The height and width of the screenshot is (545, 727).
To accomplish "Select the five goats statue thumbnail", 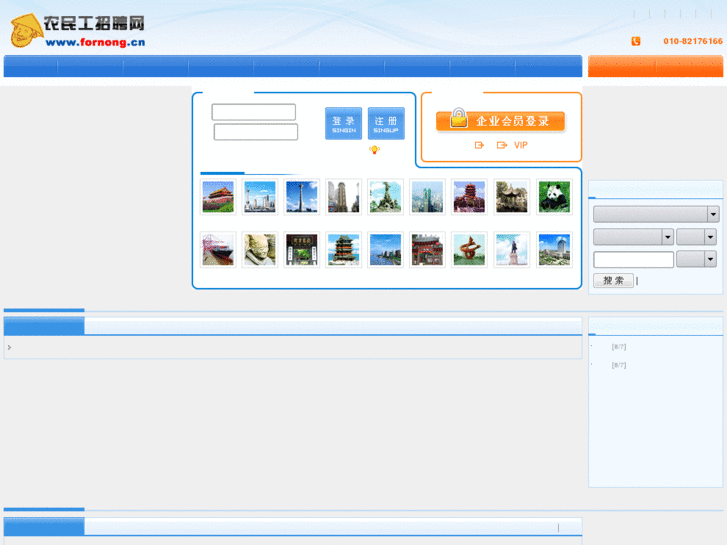I will [385, 197].
